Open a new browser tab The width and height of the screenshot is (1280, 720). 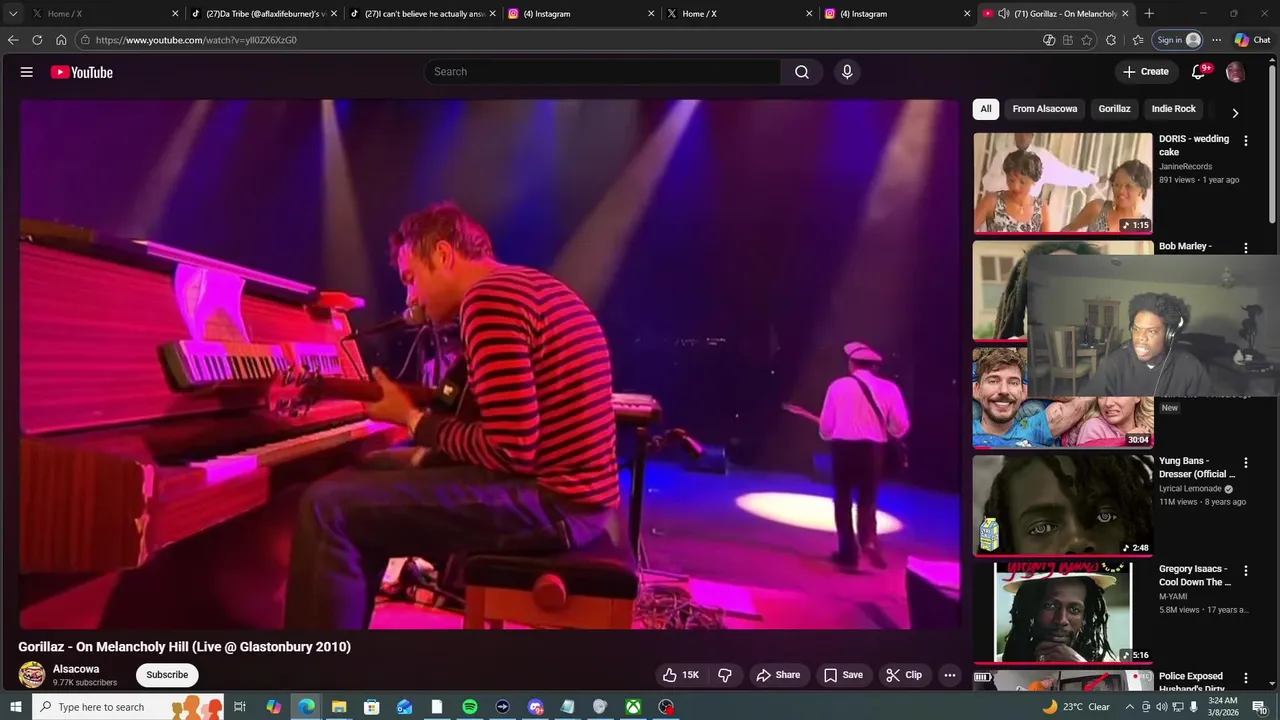tap(1149, 14)
